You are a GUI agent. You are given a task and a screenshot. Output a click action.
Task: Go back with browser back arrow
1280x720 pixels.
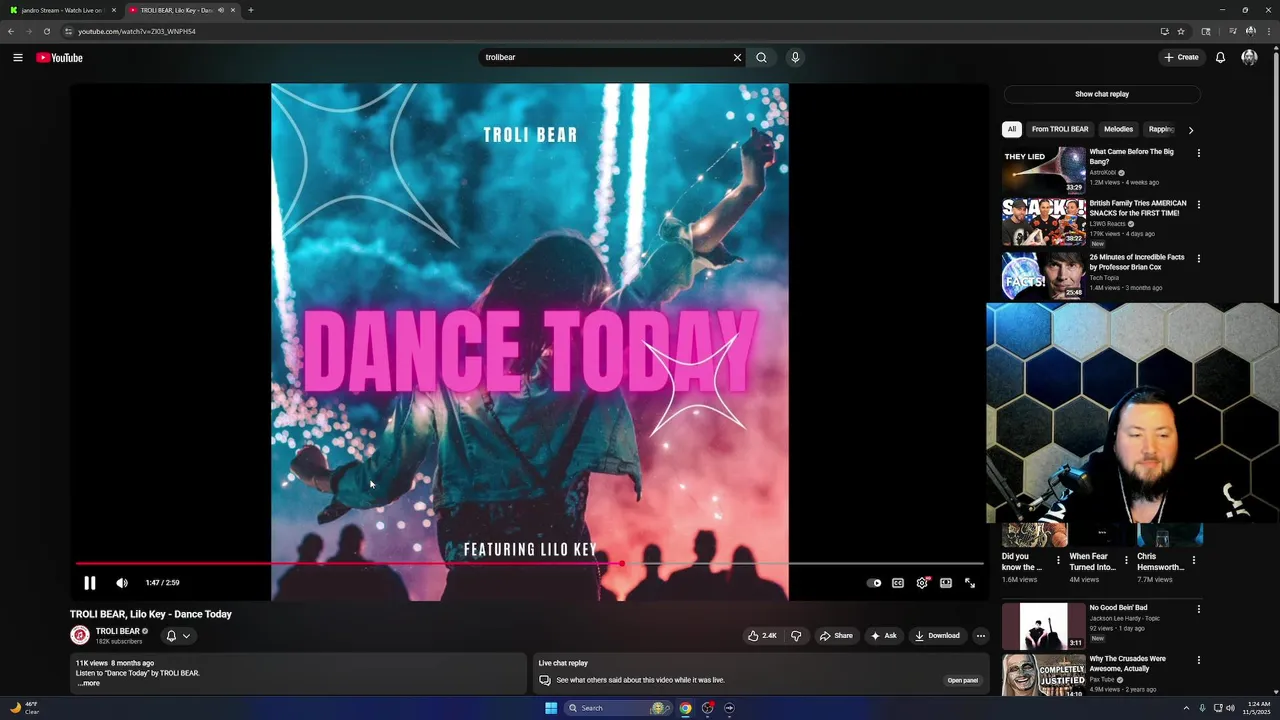11,31
